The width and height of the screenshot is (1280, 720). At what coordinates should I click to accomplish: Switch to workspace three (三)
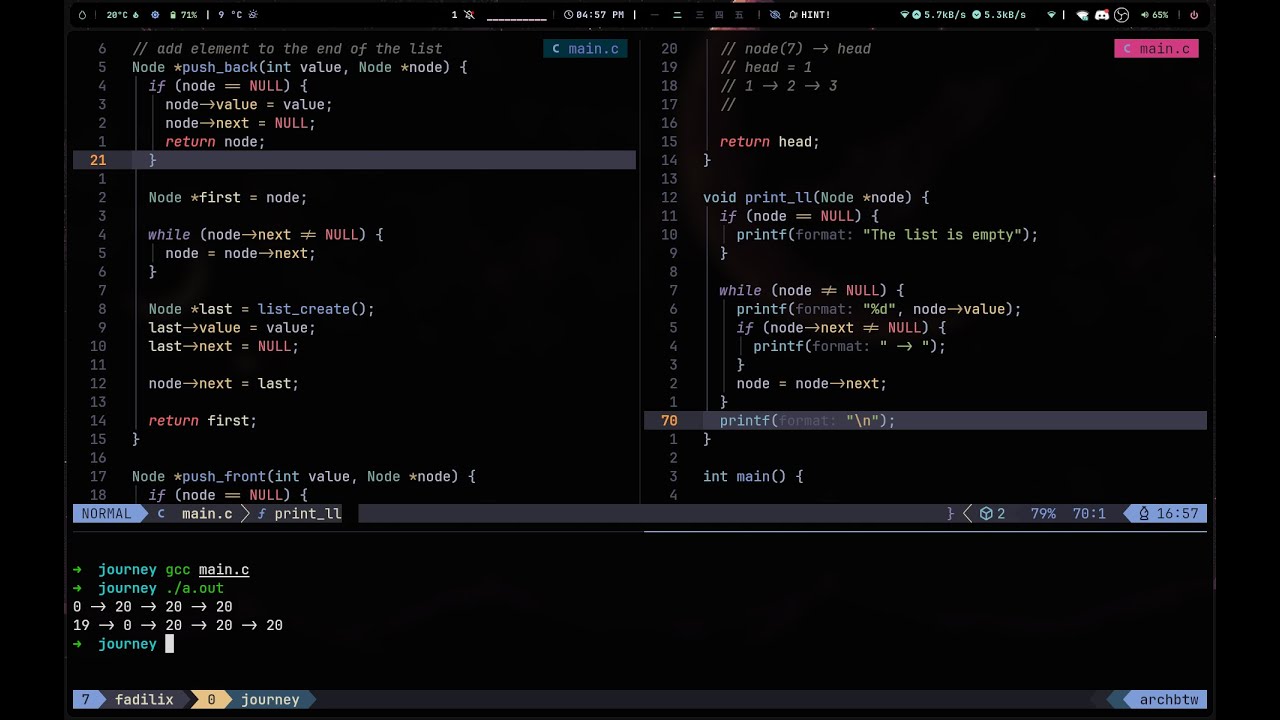click(x=699, y=15)
